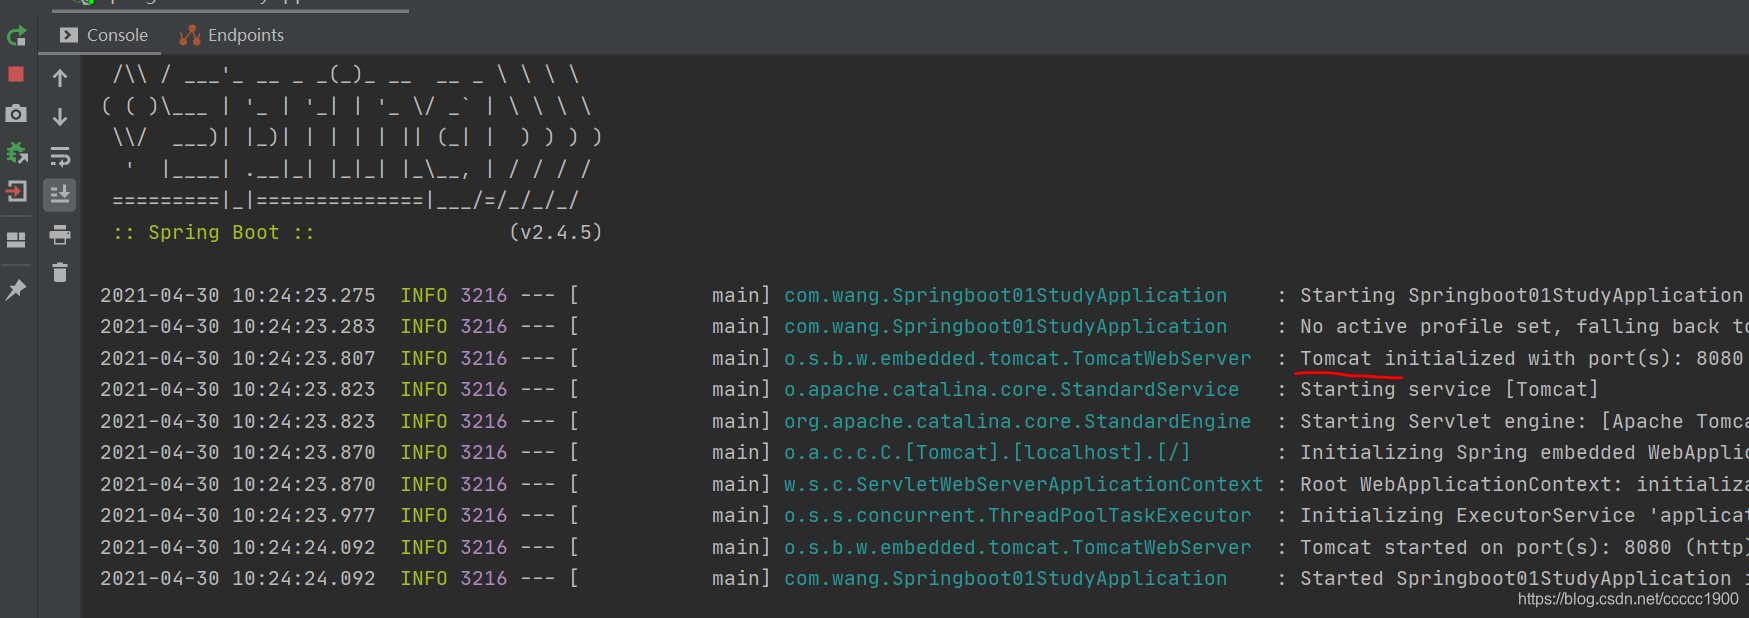The width and height of the screenshot is (1749, 618).
Task: Click the timestamp 2021-04-30 10:24:23.275
Action: pyautogui.click(x=238, y=296)
